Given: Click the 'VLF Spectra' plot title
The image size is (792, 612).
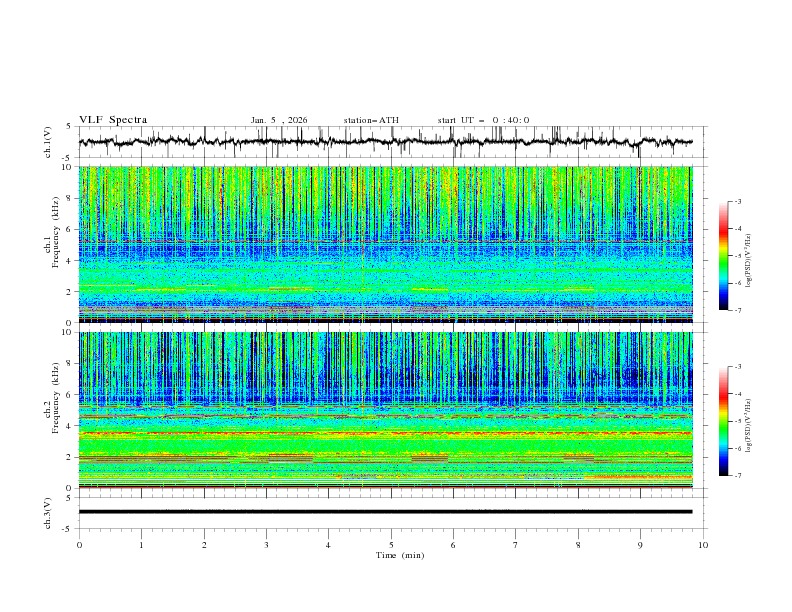Looking at the screenshot, I should point(113,120).
